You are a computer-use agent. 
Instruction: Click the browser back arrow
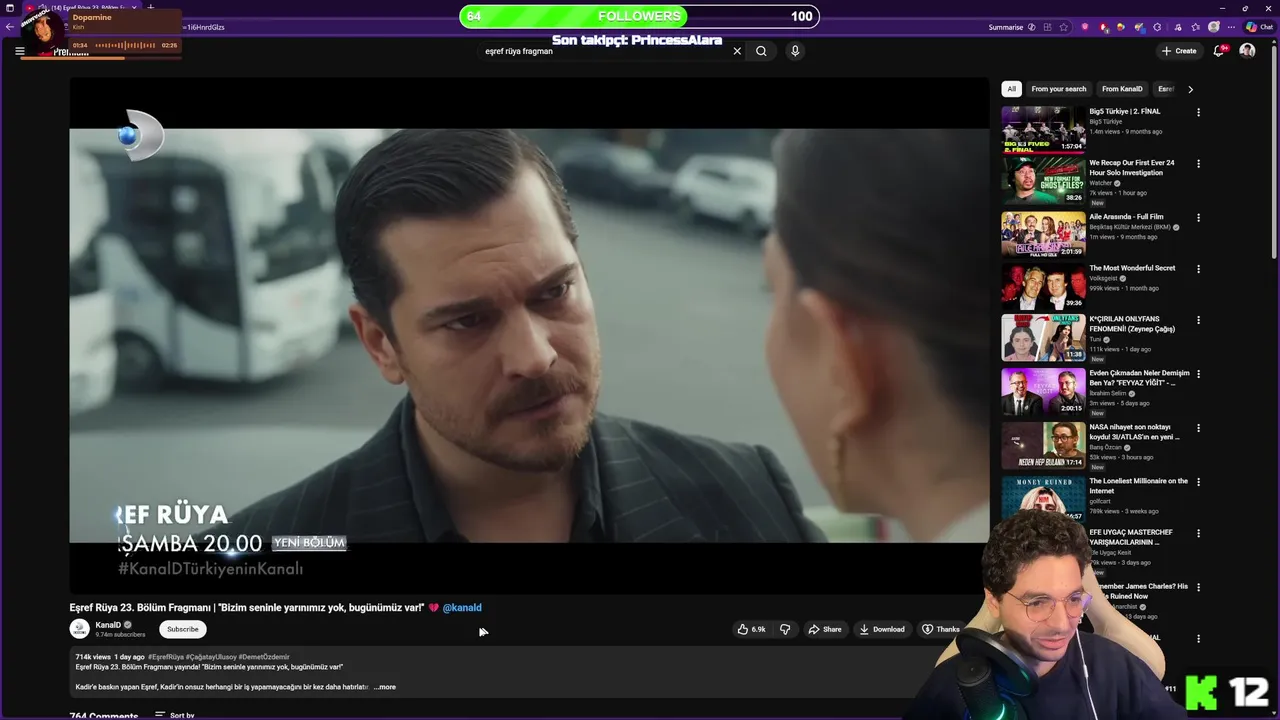[10, 27]
